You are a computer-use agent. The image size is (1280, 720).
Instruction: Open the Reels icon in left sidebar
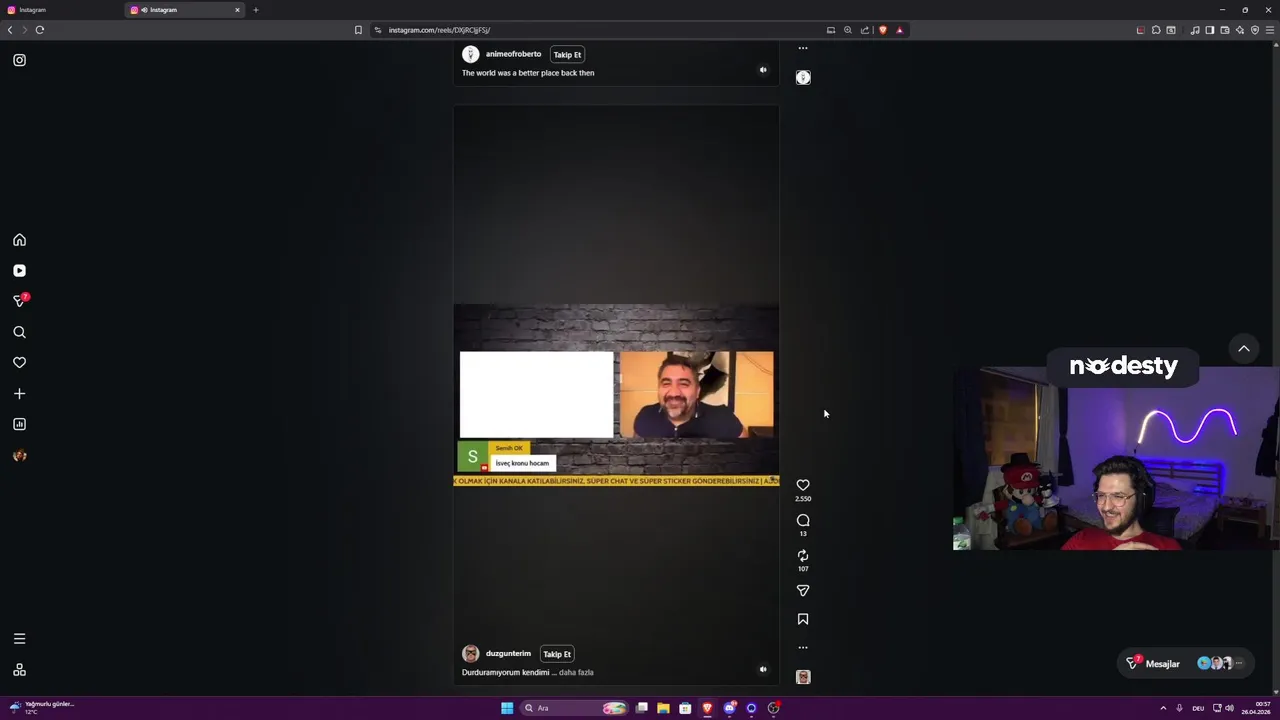tap(19, 271)
